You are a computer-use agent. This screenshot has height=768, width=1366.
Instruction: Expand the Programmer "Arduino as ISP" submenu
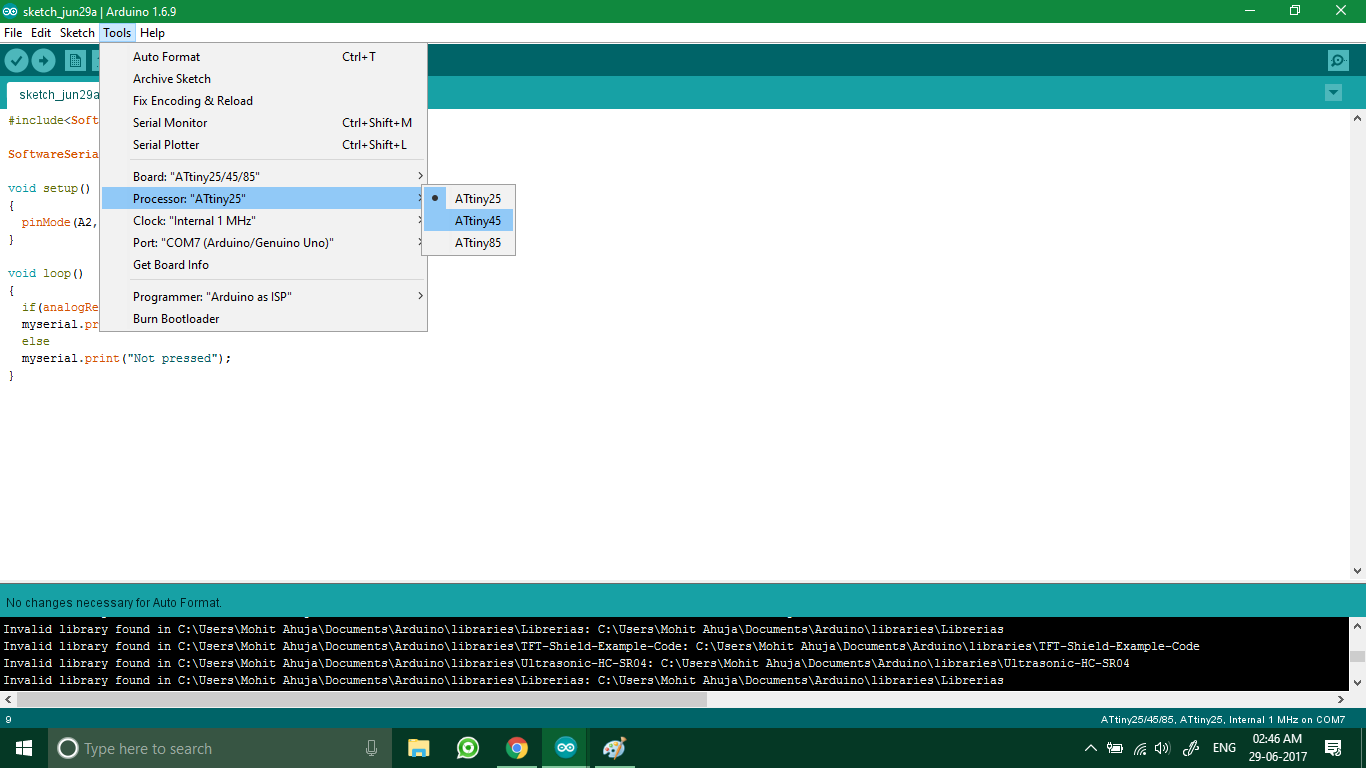[x=264, y=297]
